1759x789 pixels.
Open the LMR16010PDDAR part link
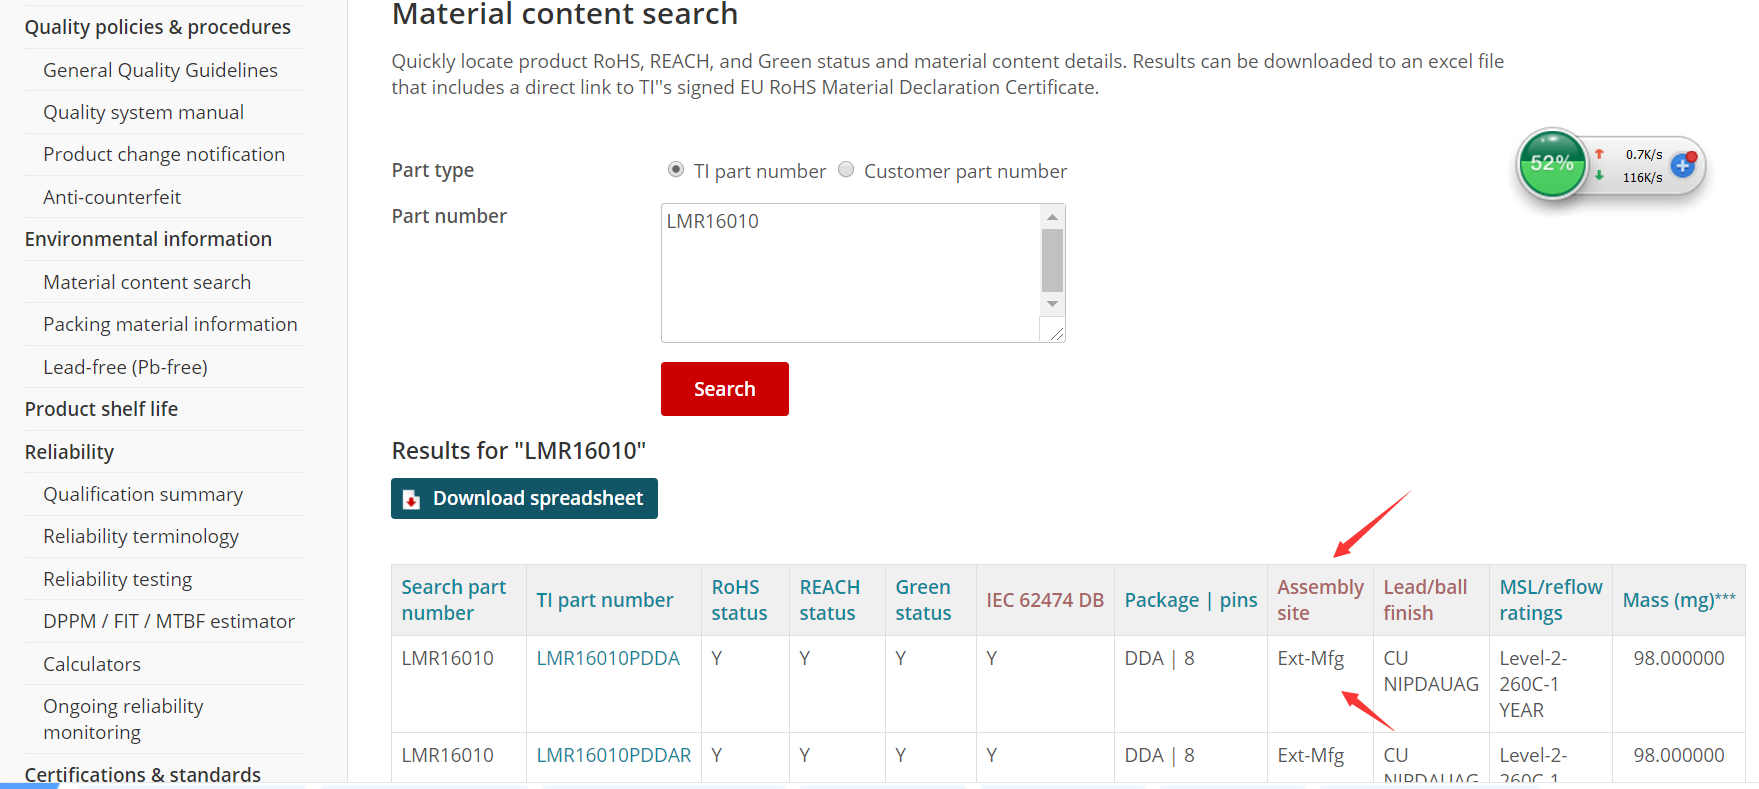pyautogui.click(x=614, y=755)
